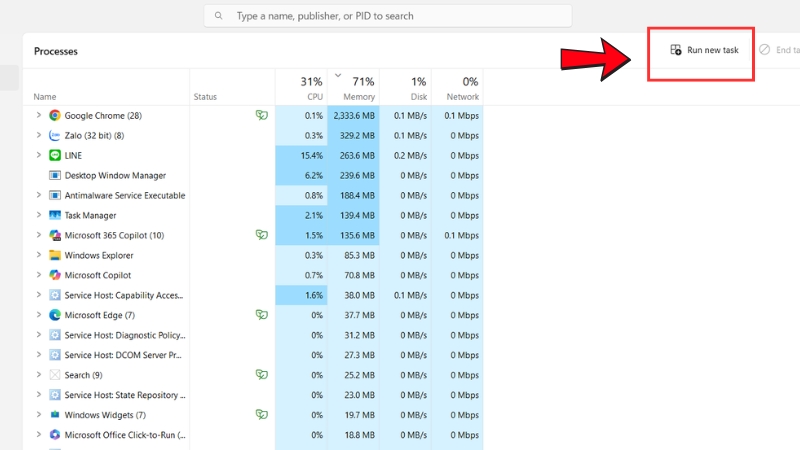Viewport: 800px width, 450px height.
Task: Click the efficiency leaf icon for Search
Action: (x=262, y=374)
